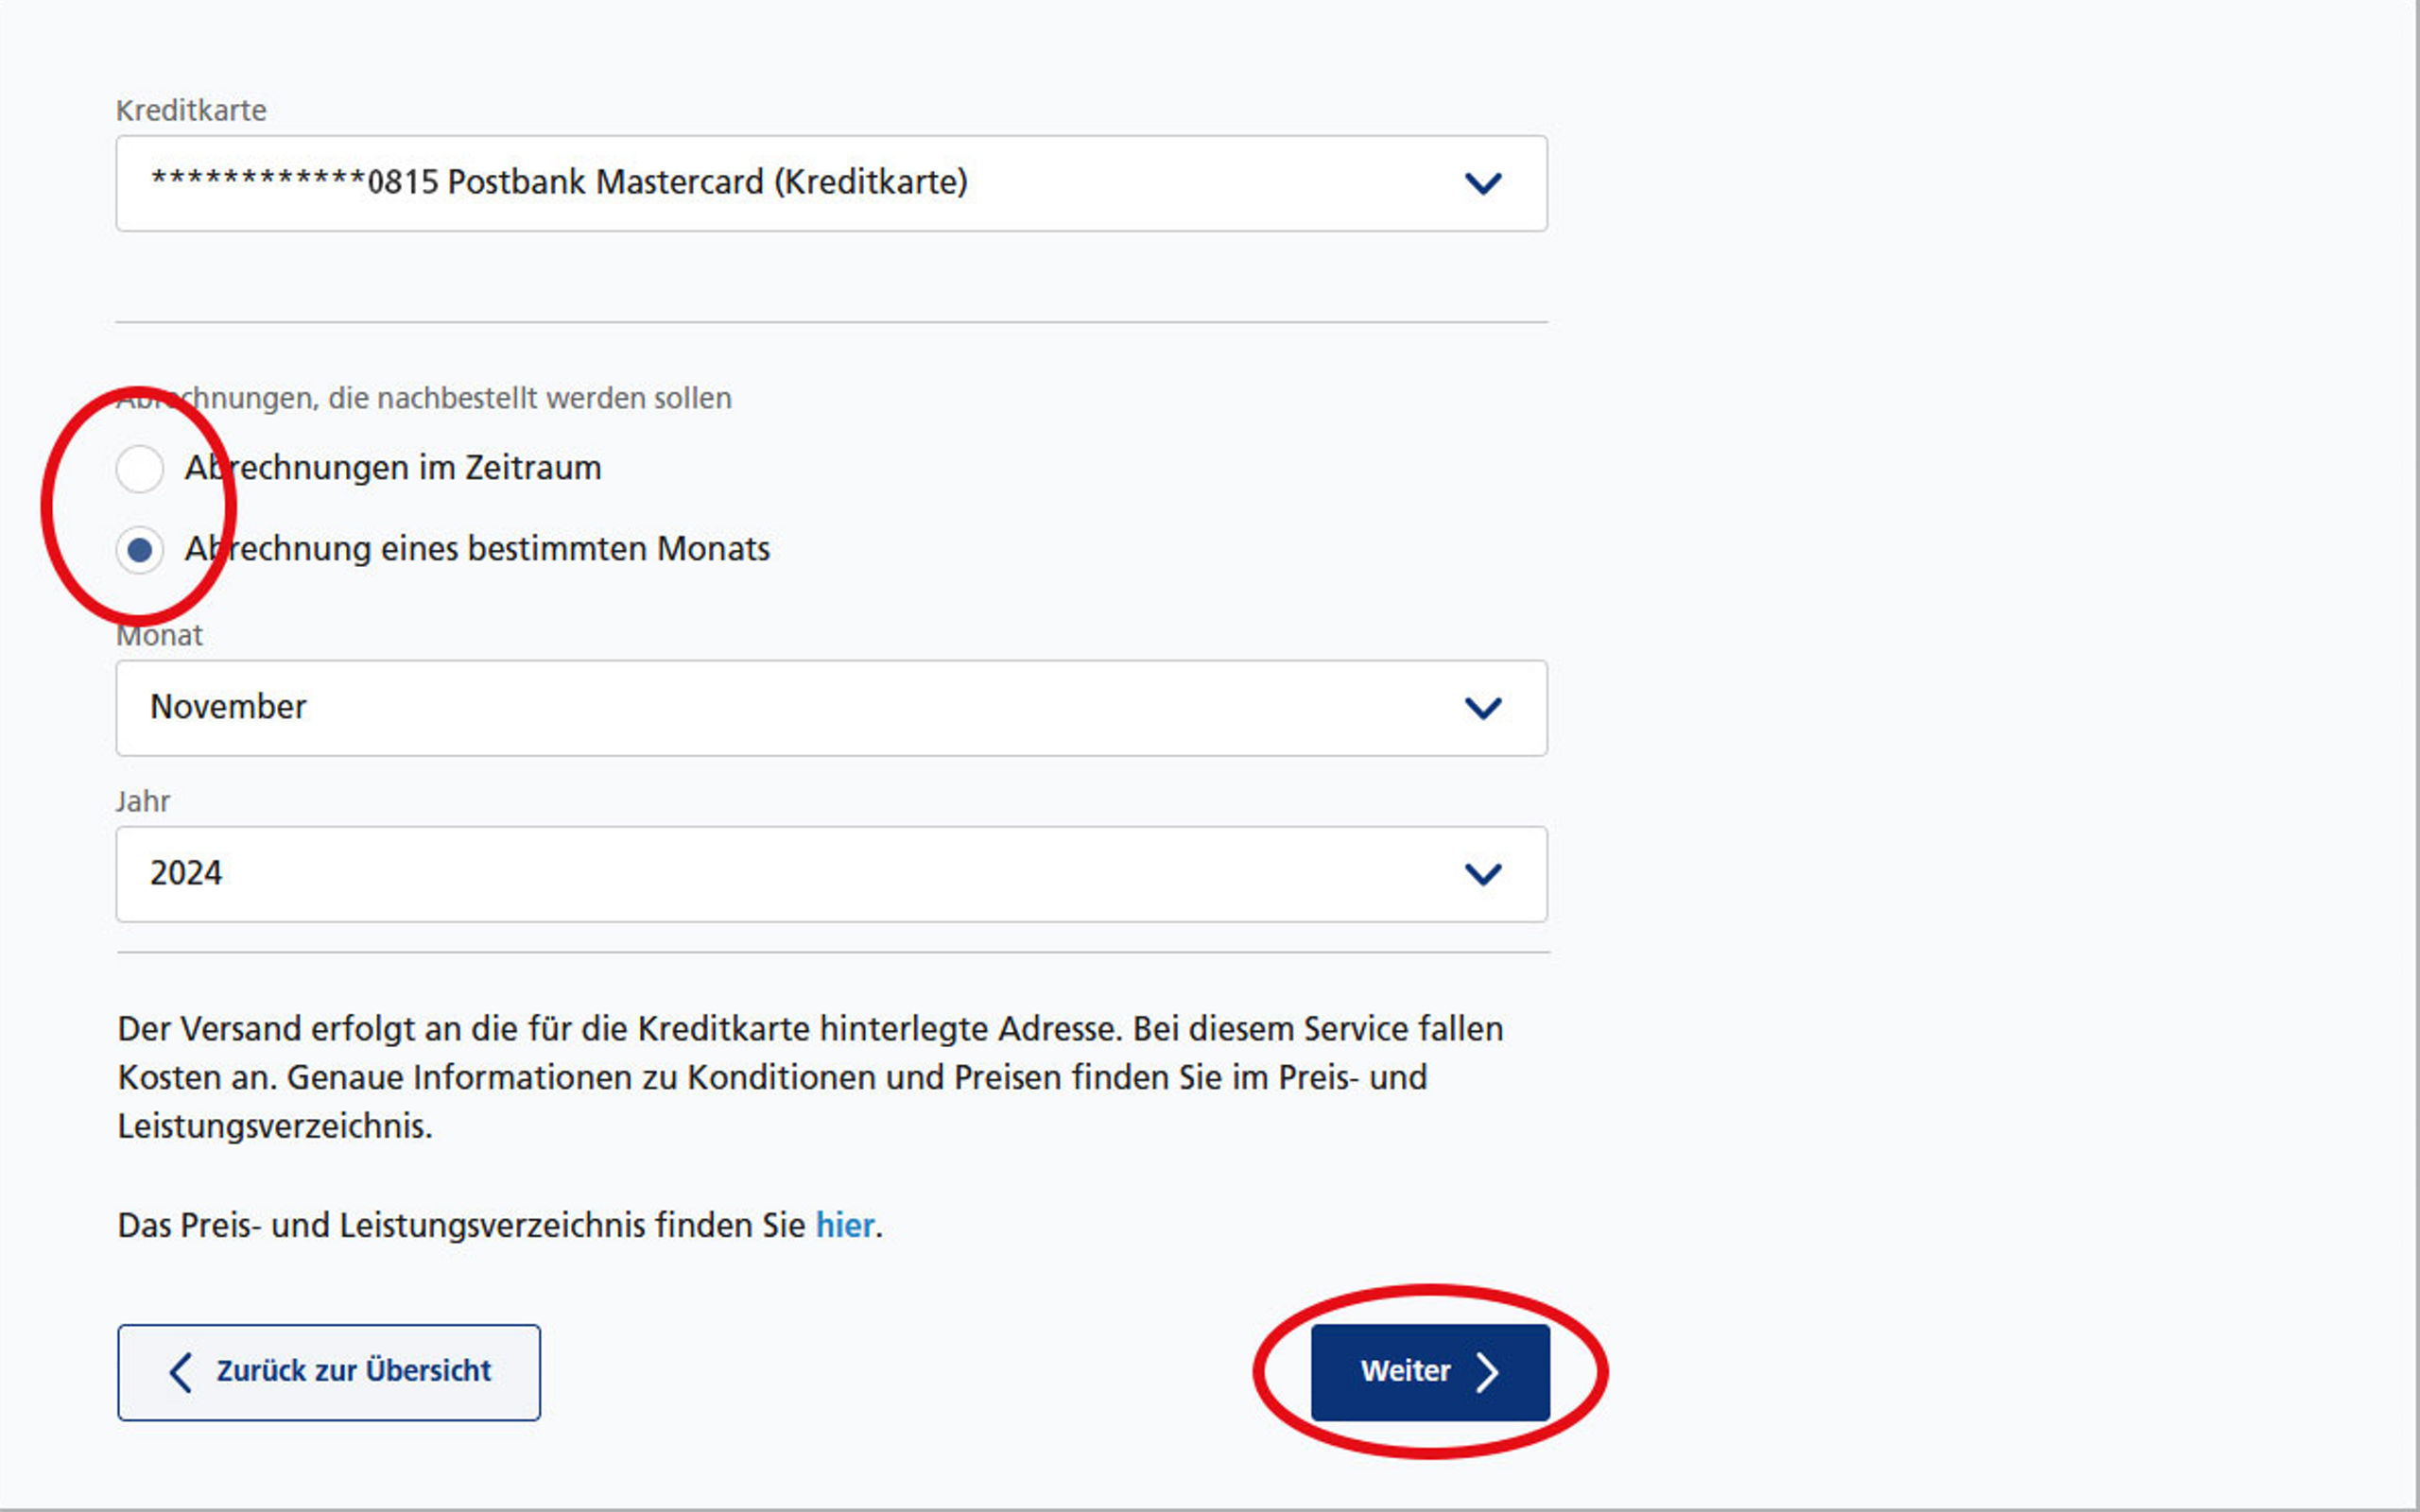Go back with 'Zurück zur Übersicht' button
Screen dimensions: 2420x1512
(329, 1372)
